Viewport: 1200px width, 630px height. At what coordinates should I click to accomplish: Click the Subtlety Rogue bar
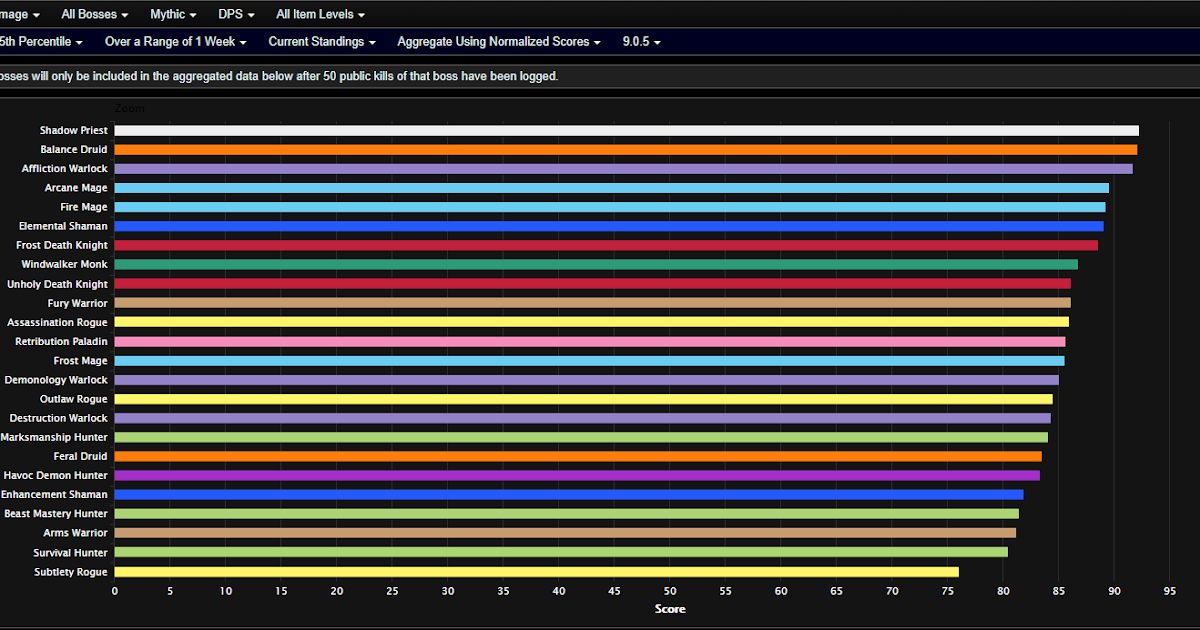click(537, 572)
